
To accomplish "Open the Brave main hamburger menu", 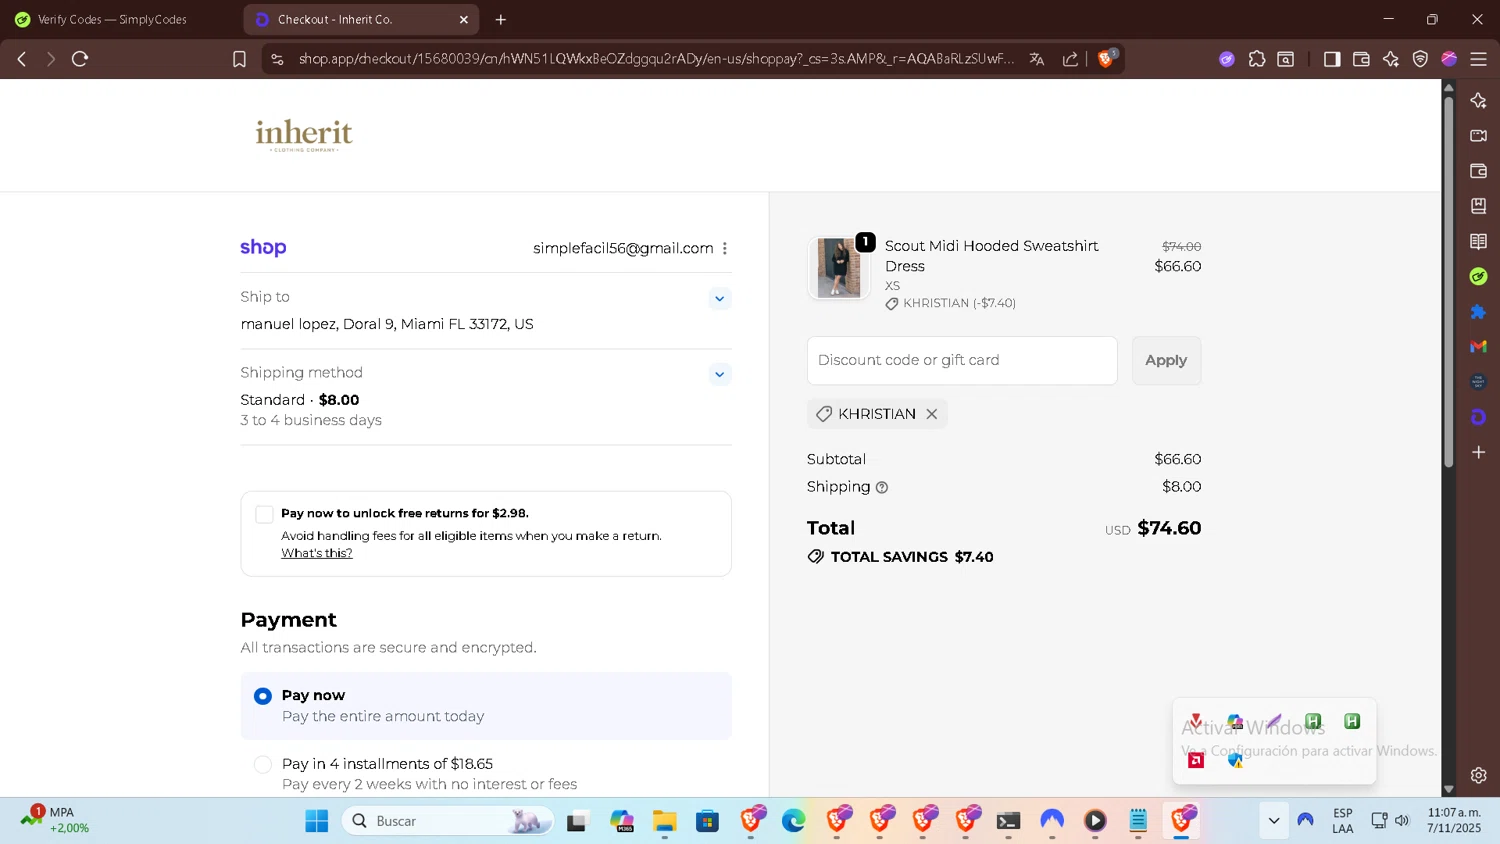I will pos(1478,59).
